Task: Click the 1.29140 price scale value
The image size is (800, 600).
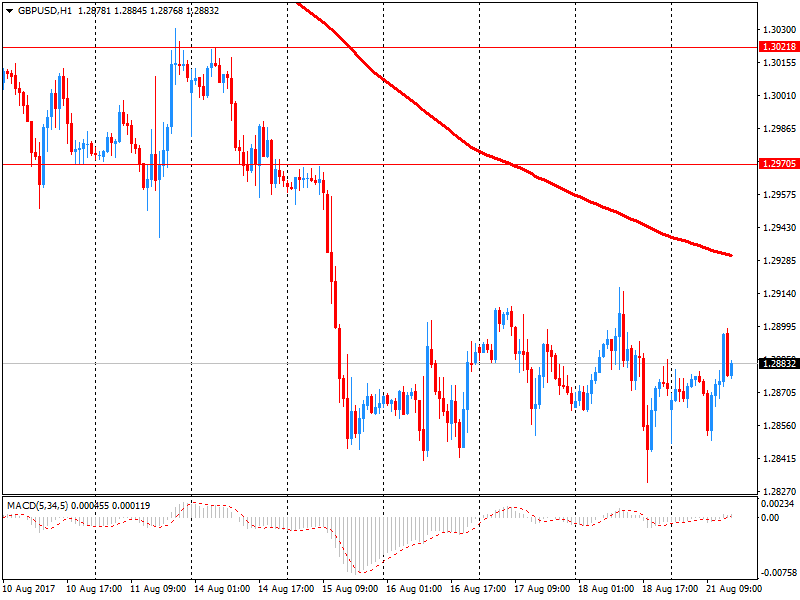Action: [779, 293]
